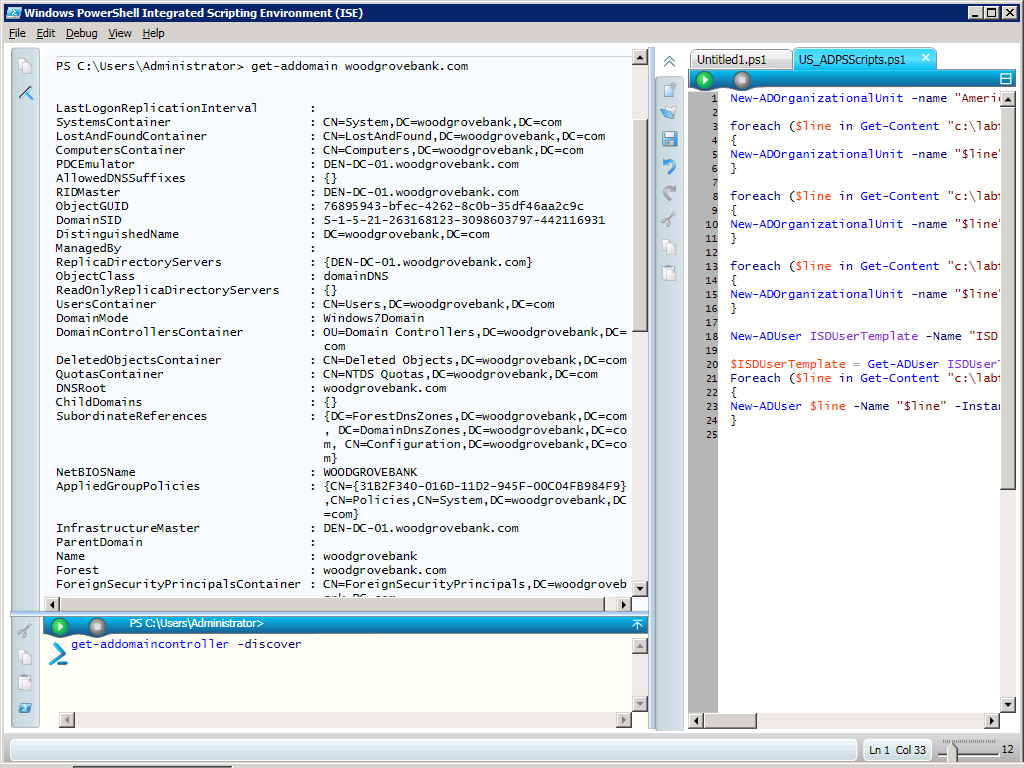Cut selection using script pane scissors icon

tap(669, 219)
